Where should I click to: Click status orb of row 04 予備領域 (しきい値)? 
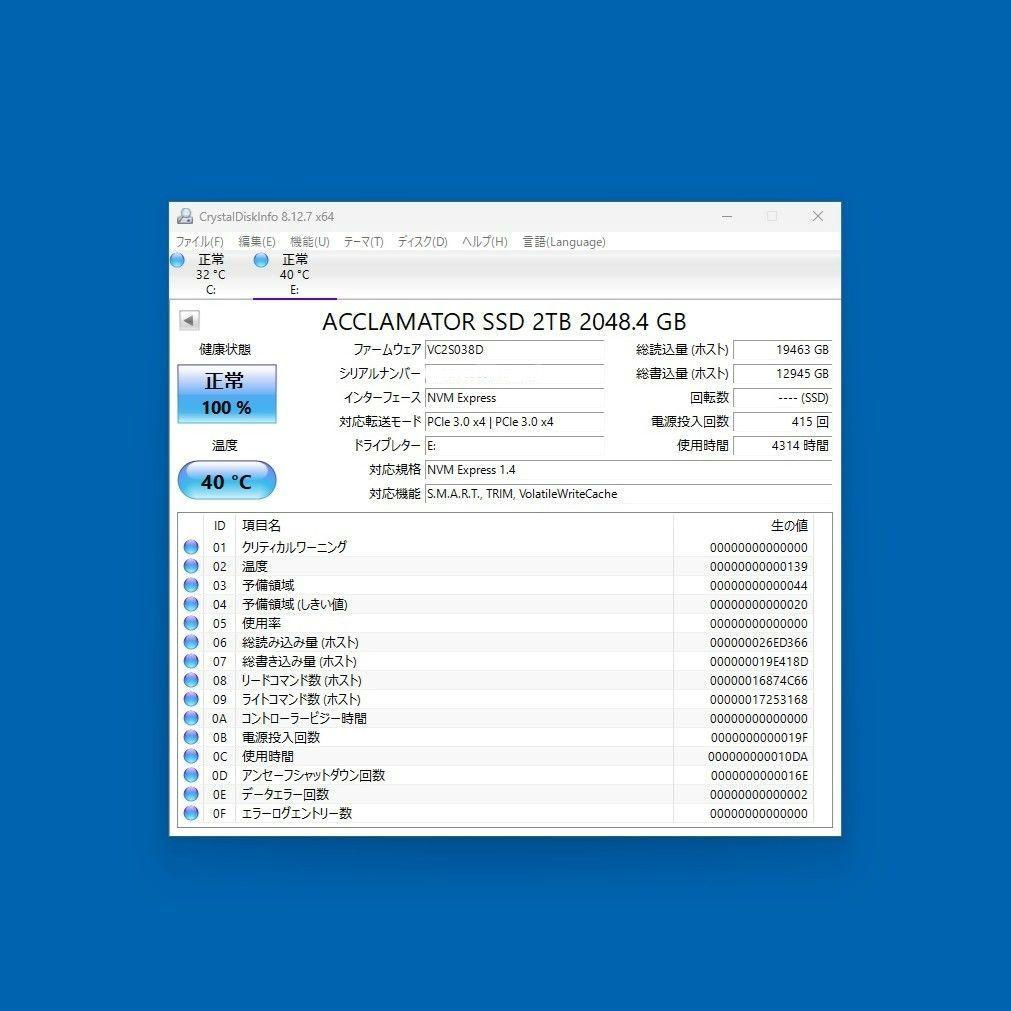(191, 604)
